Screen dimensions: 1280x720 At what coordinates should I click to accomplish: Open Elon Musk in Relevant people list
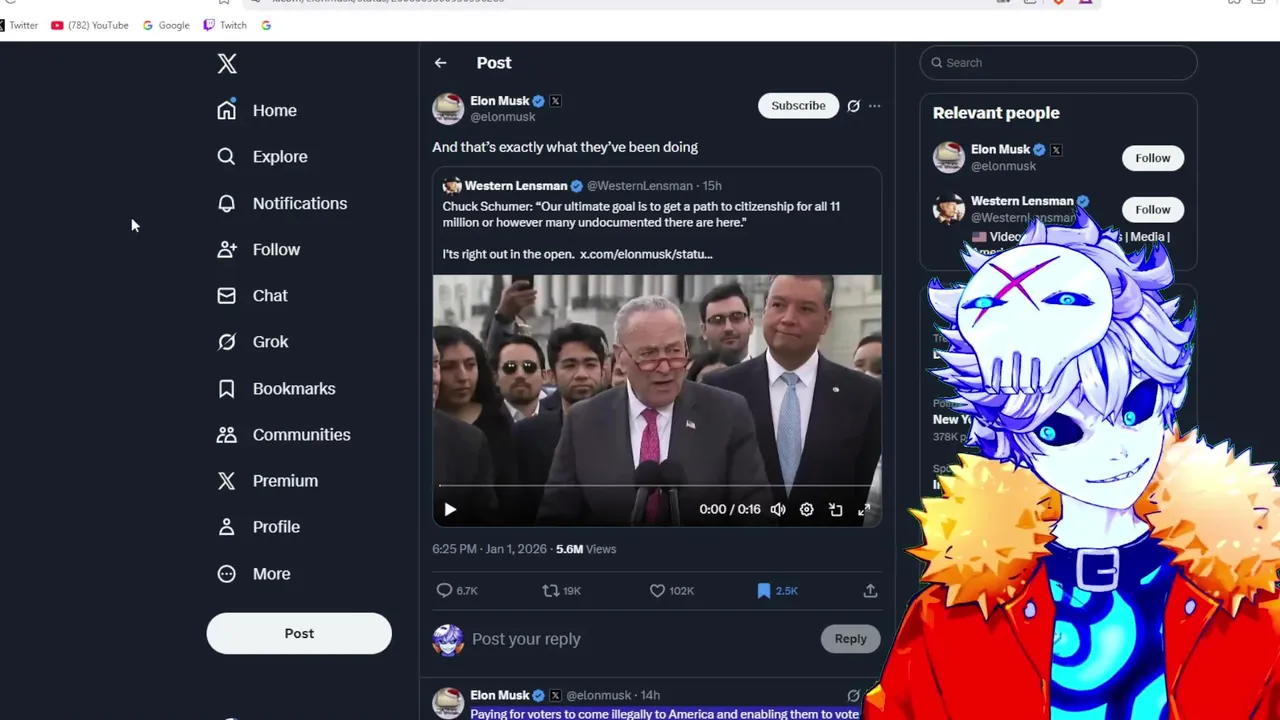pyautogui.click(x=1000, y=150)
